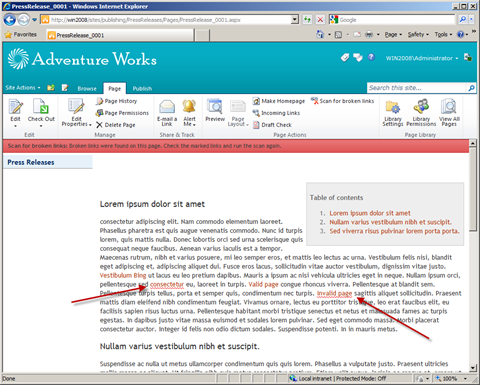Click the page scrollbar up arrow
480x385 pixels.
[x=473, y=143]
